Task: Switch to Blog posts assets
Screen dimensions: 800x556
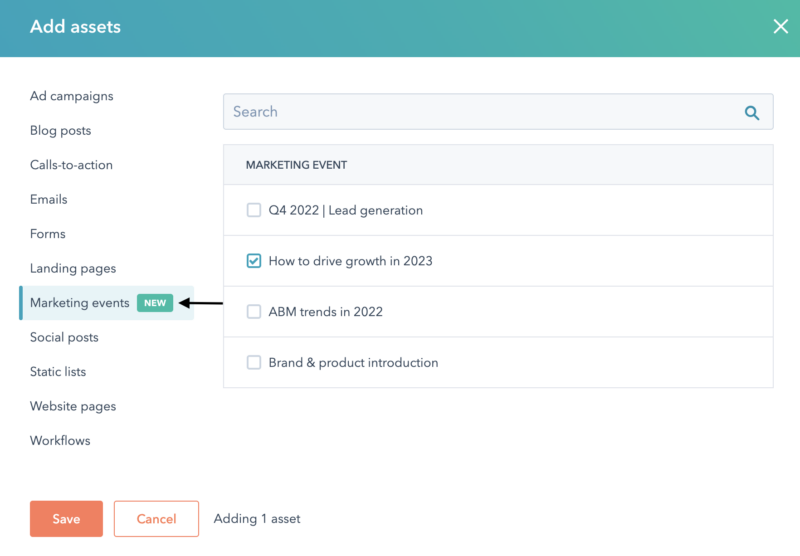Action: pos(60,131)
